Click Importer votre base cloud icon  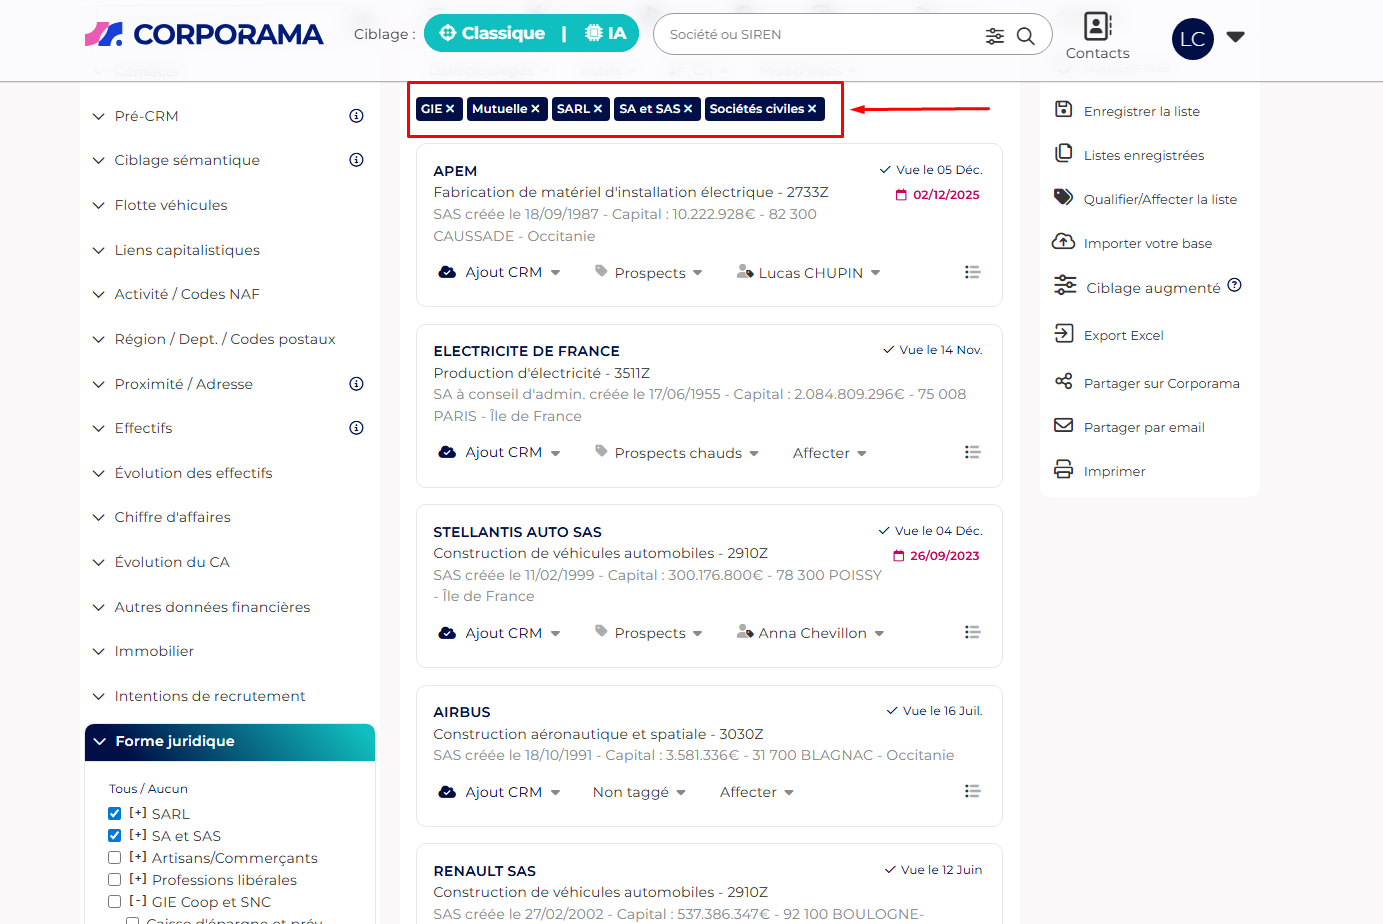(1063, 242)
